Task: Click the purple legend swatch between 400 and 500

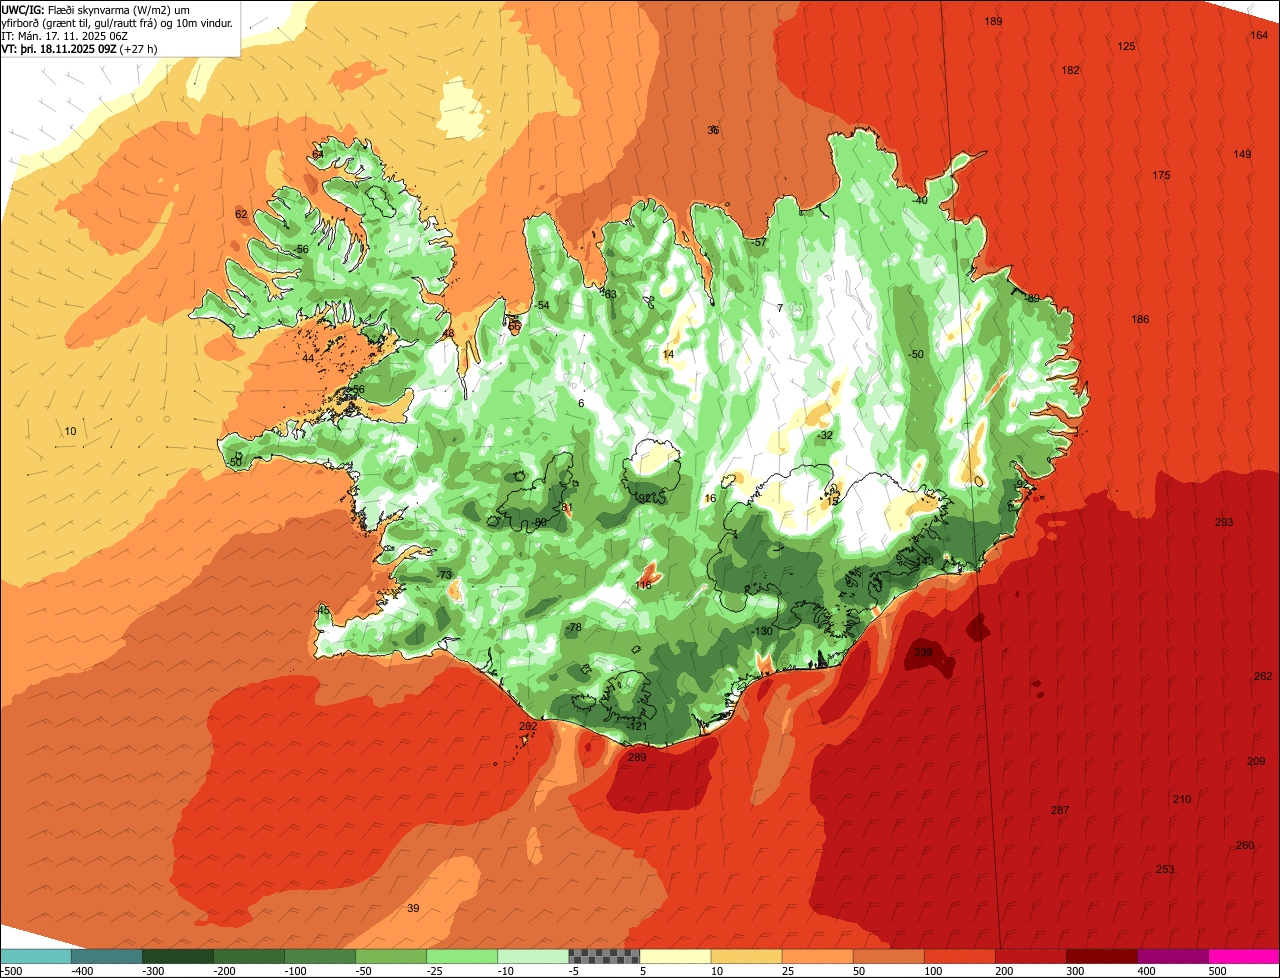Action: point(1172,956)
